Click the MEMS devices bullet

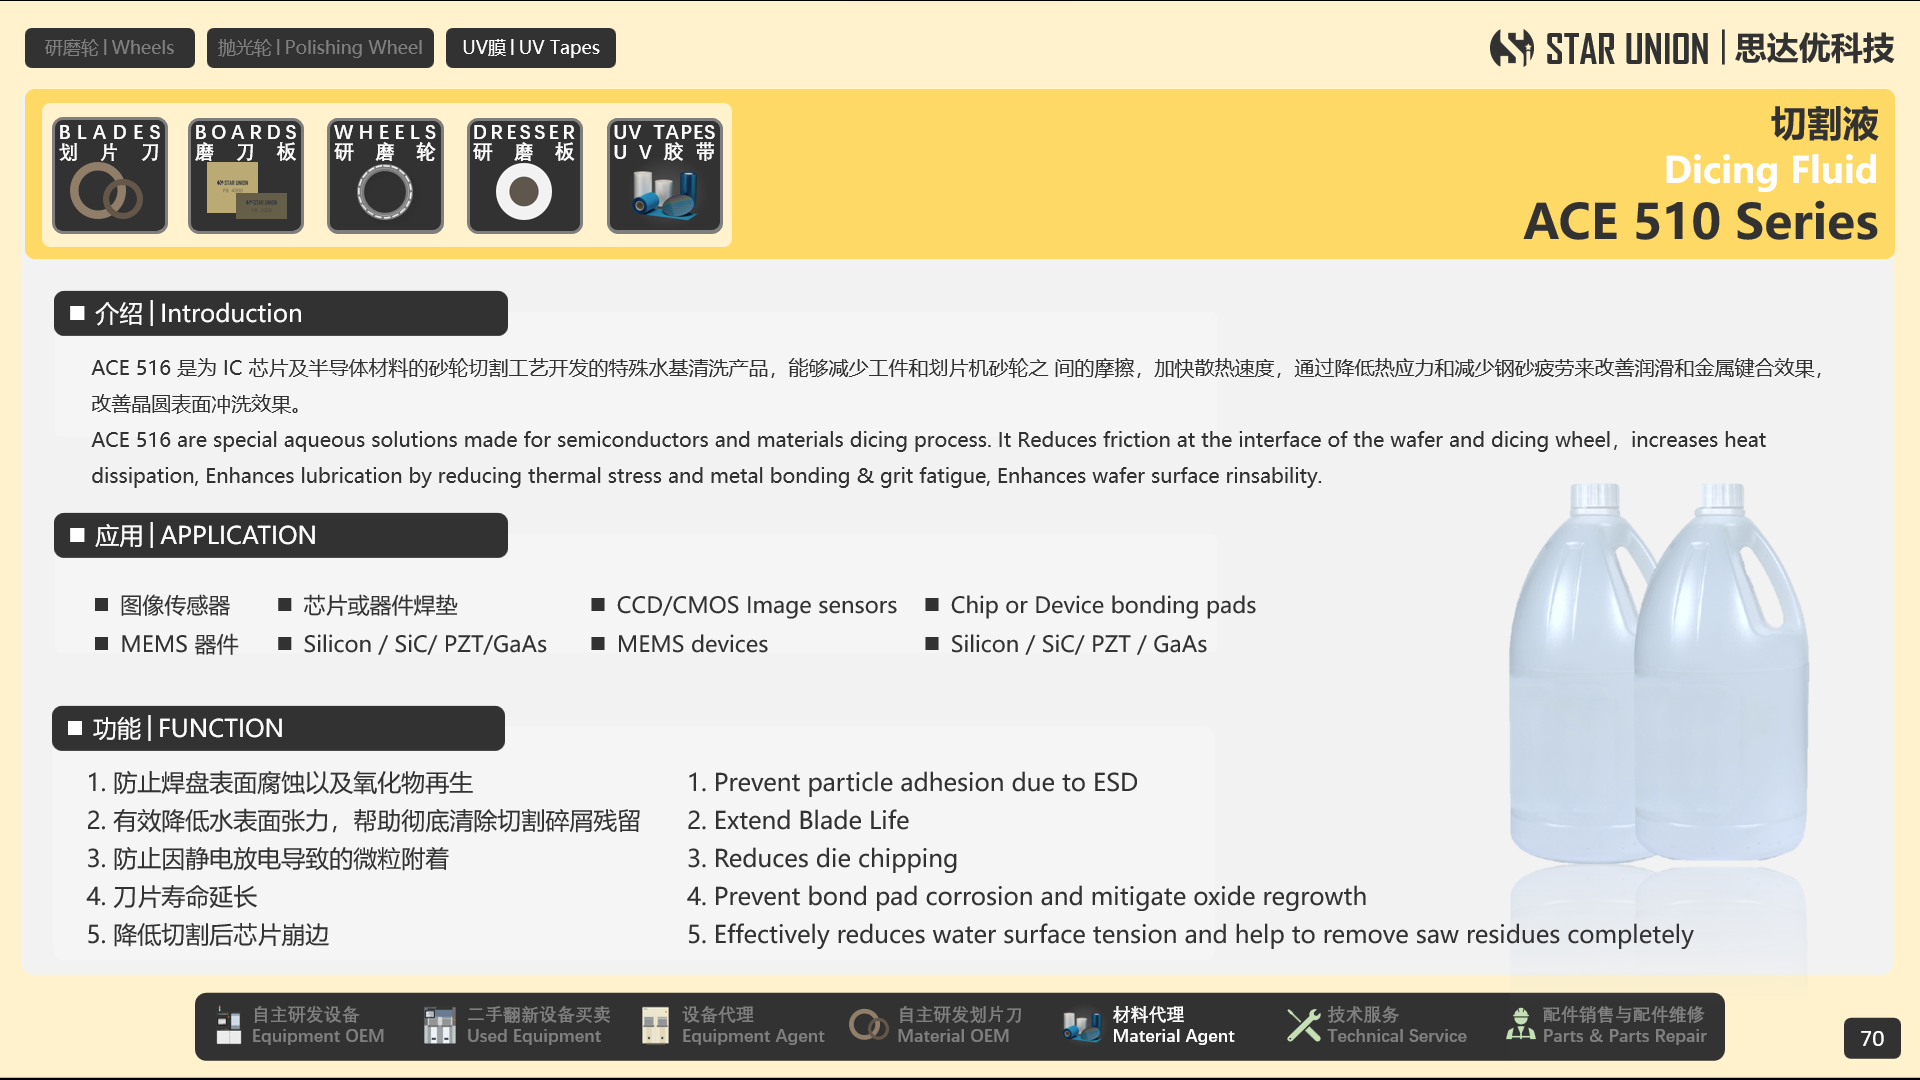click(x=680, y=644)
